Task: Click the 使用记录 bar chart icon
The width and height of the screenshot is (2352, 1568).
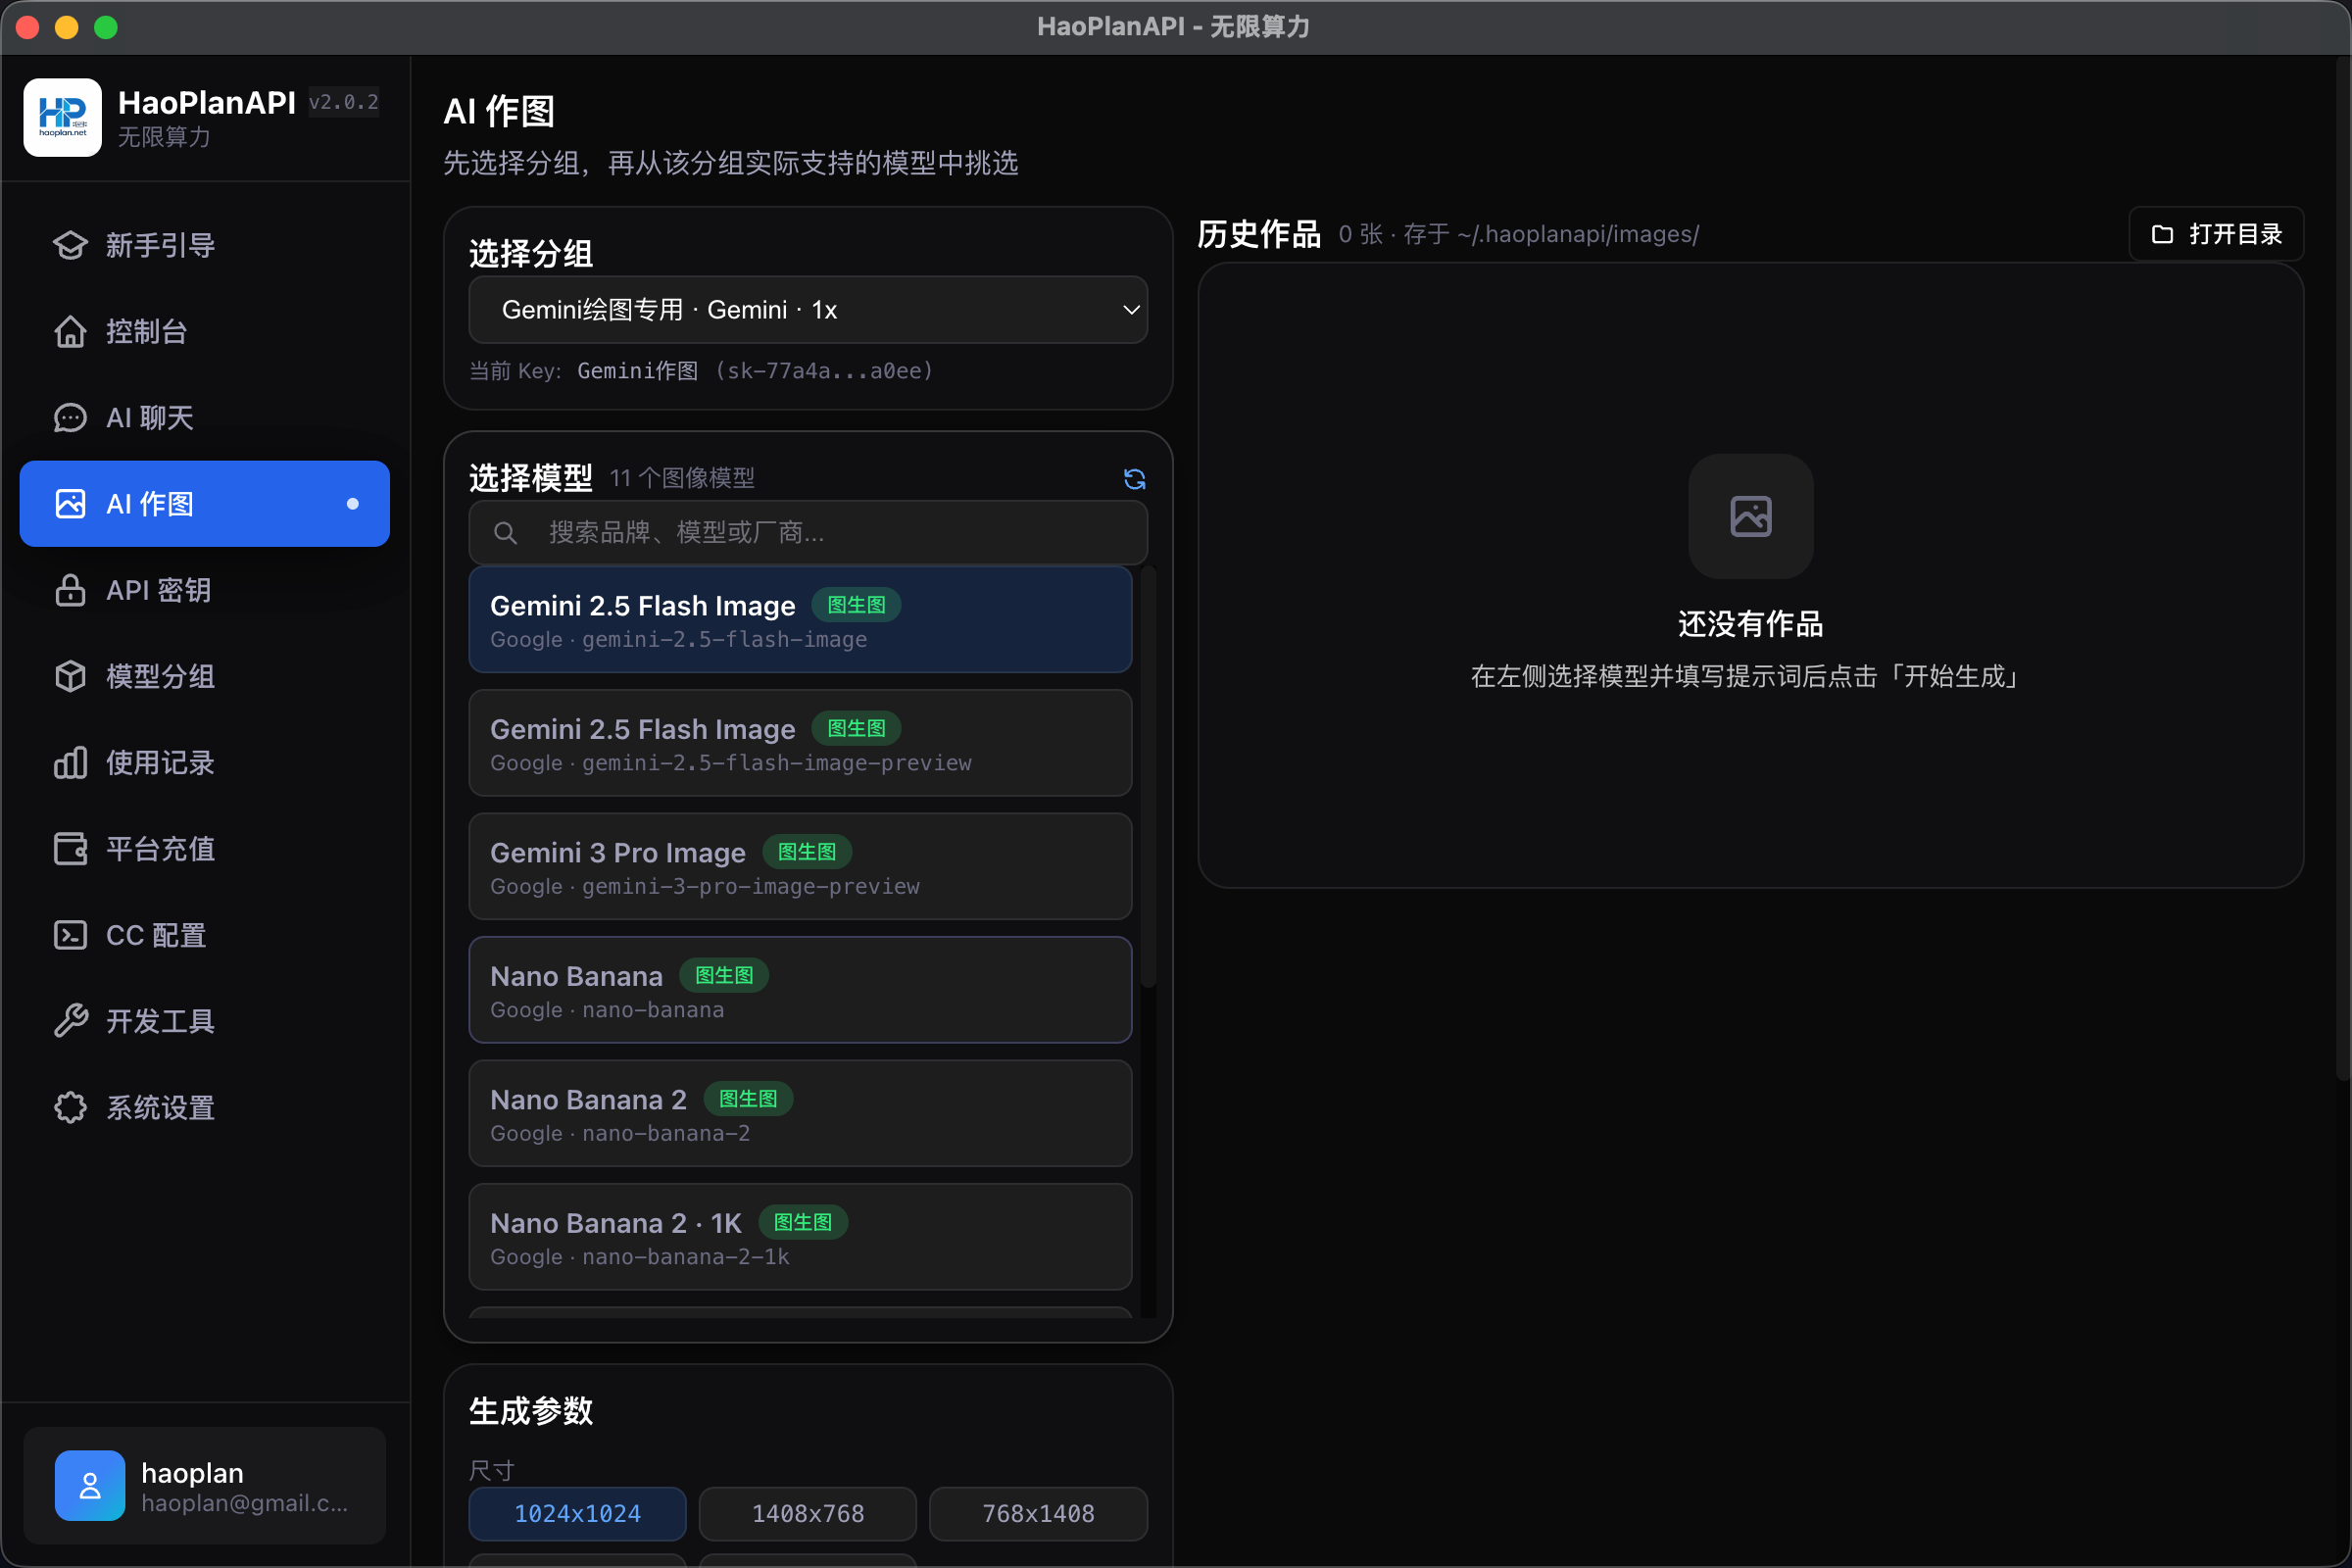Action: point(70,762)
